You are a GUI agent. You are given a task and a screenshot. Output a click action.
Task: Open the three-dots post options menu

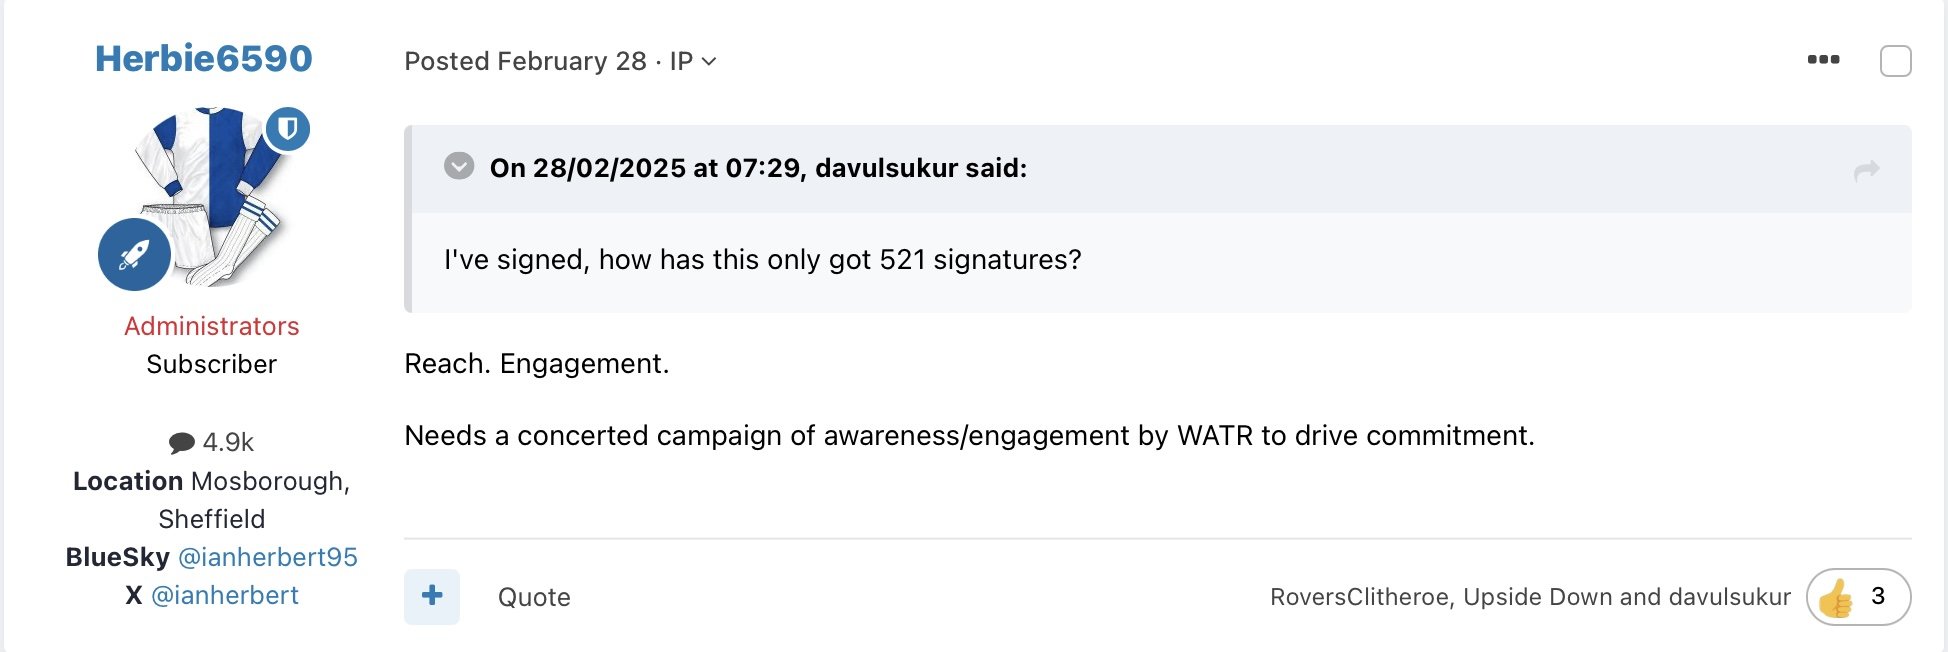[x=1823, y=60]
